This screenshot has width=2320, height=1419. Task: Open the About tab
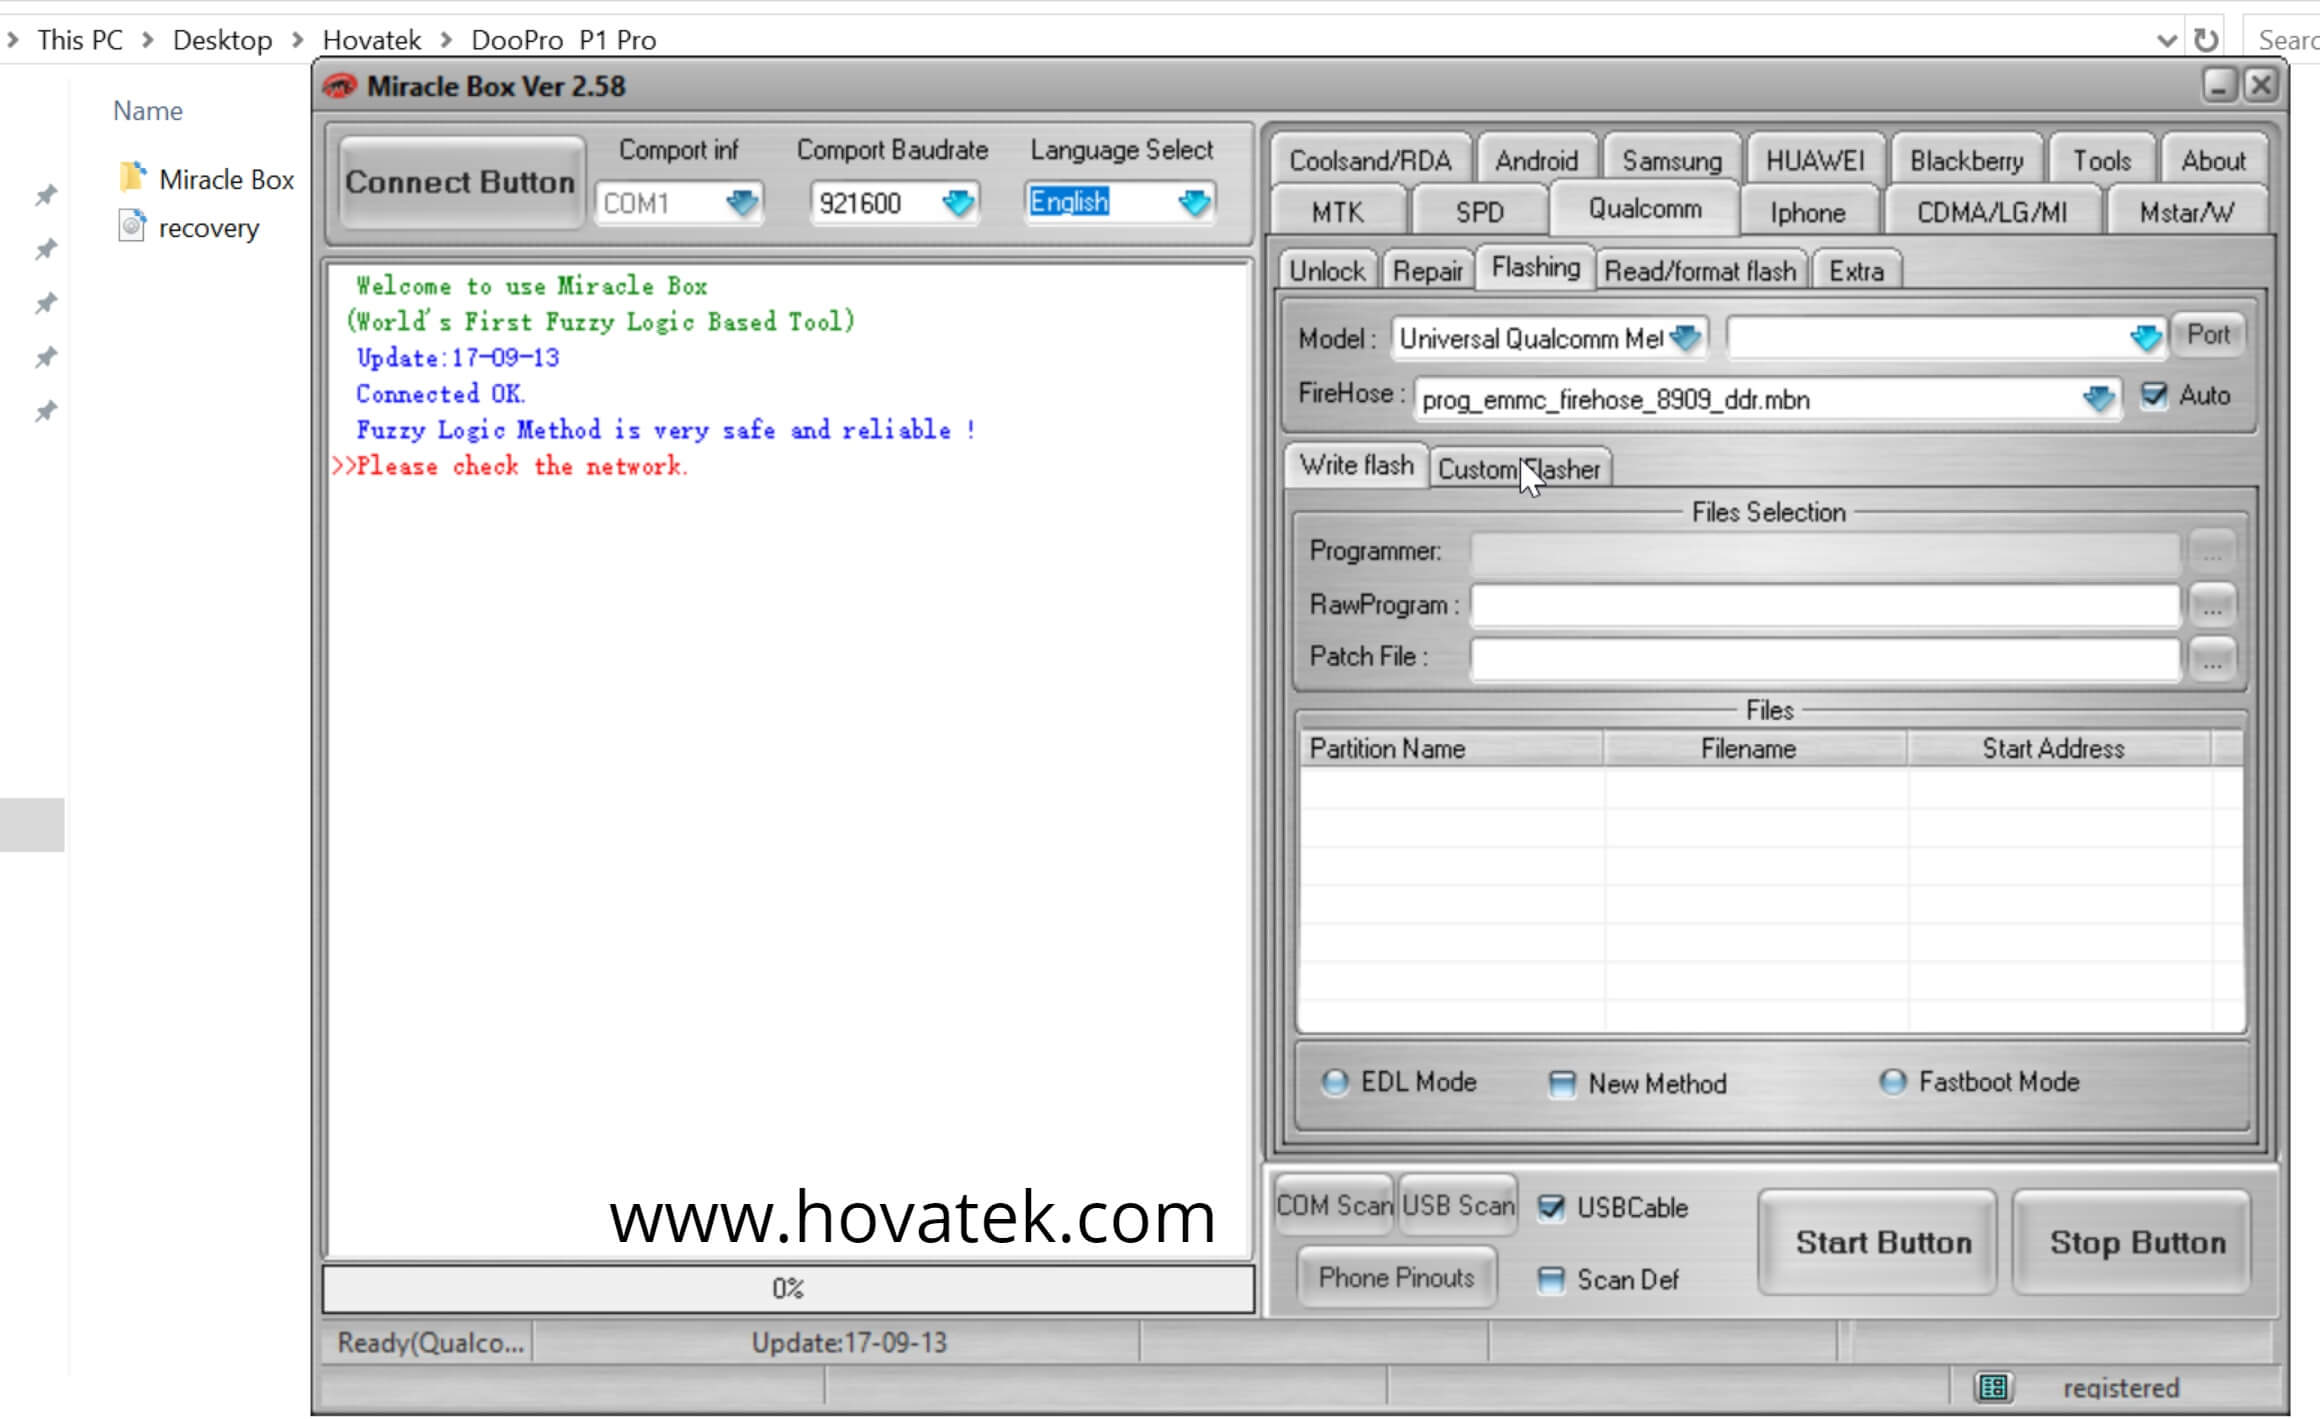pos(2213,160)
